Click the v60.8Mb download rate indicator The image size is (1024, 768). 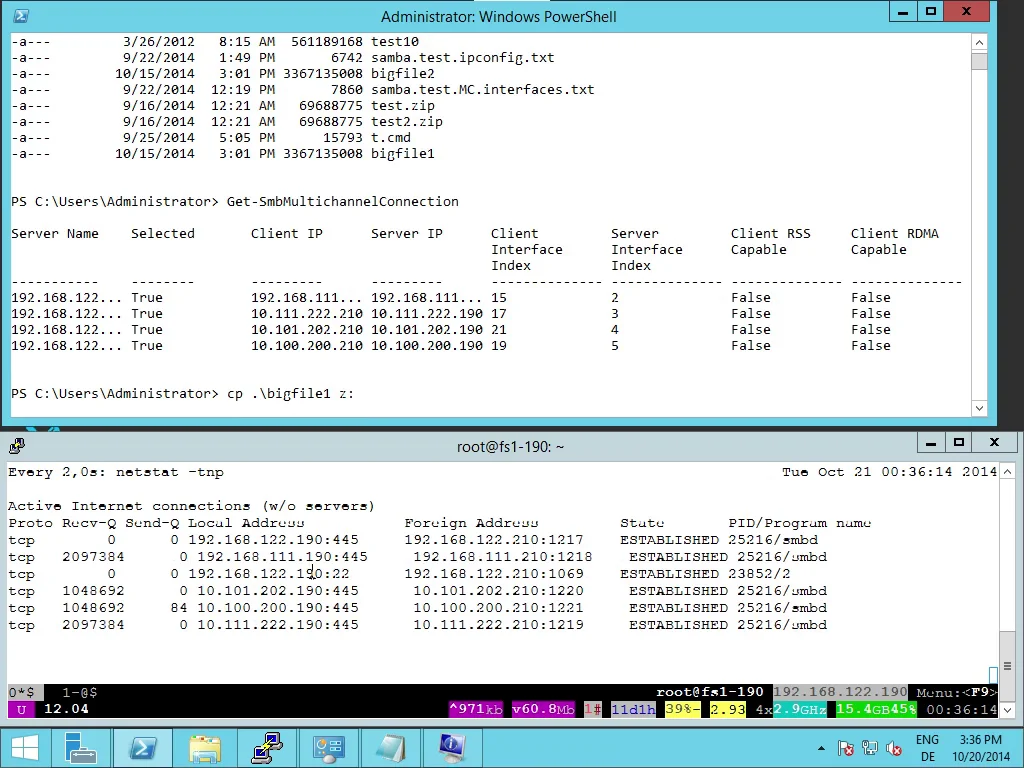pos(543,709)
